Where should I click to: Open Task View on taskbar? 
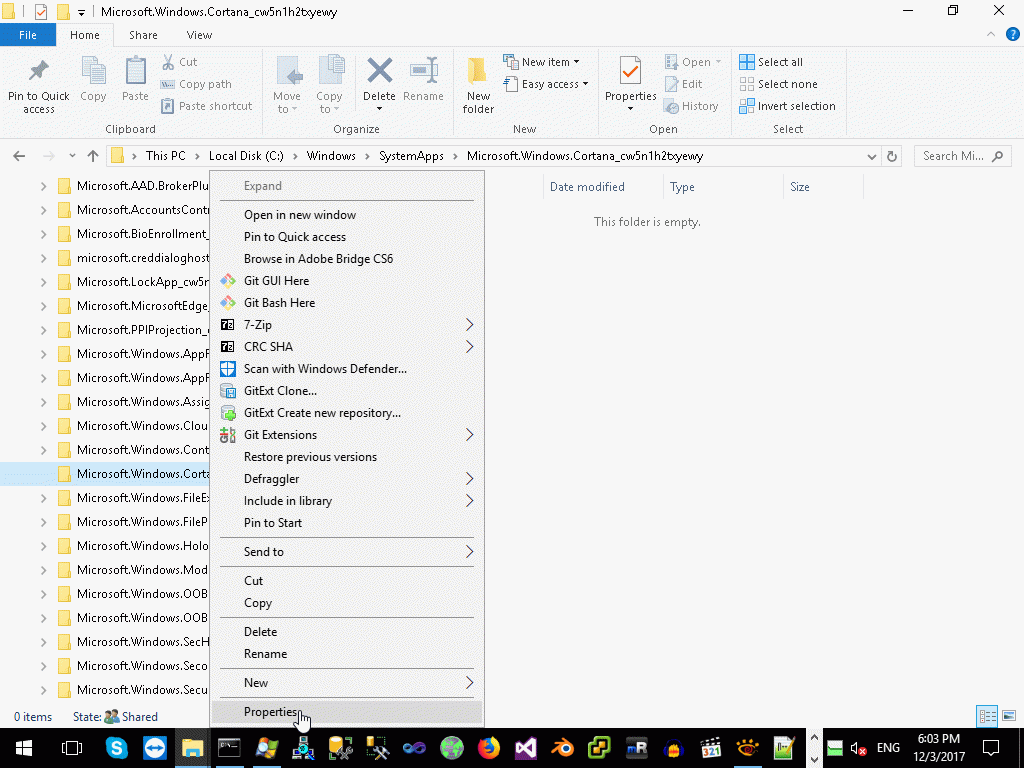(x=72, y=748)
